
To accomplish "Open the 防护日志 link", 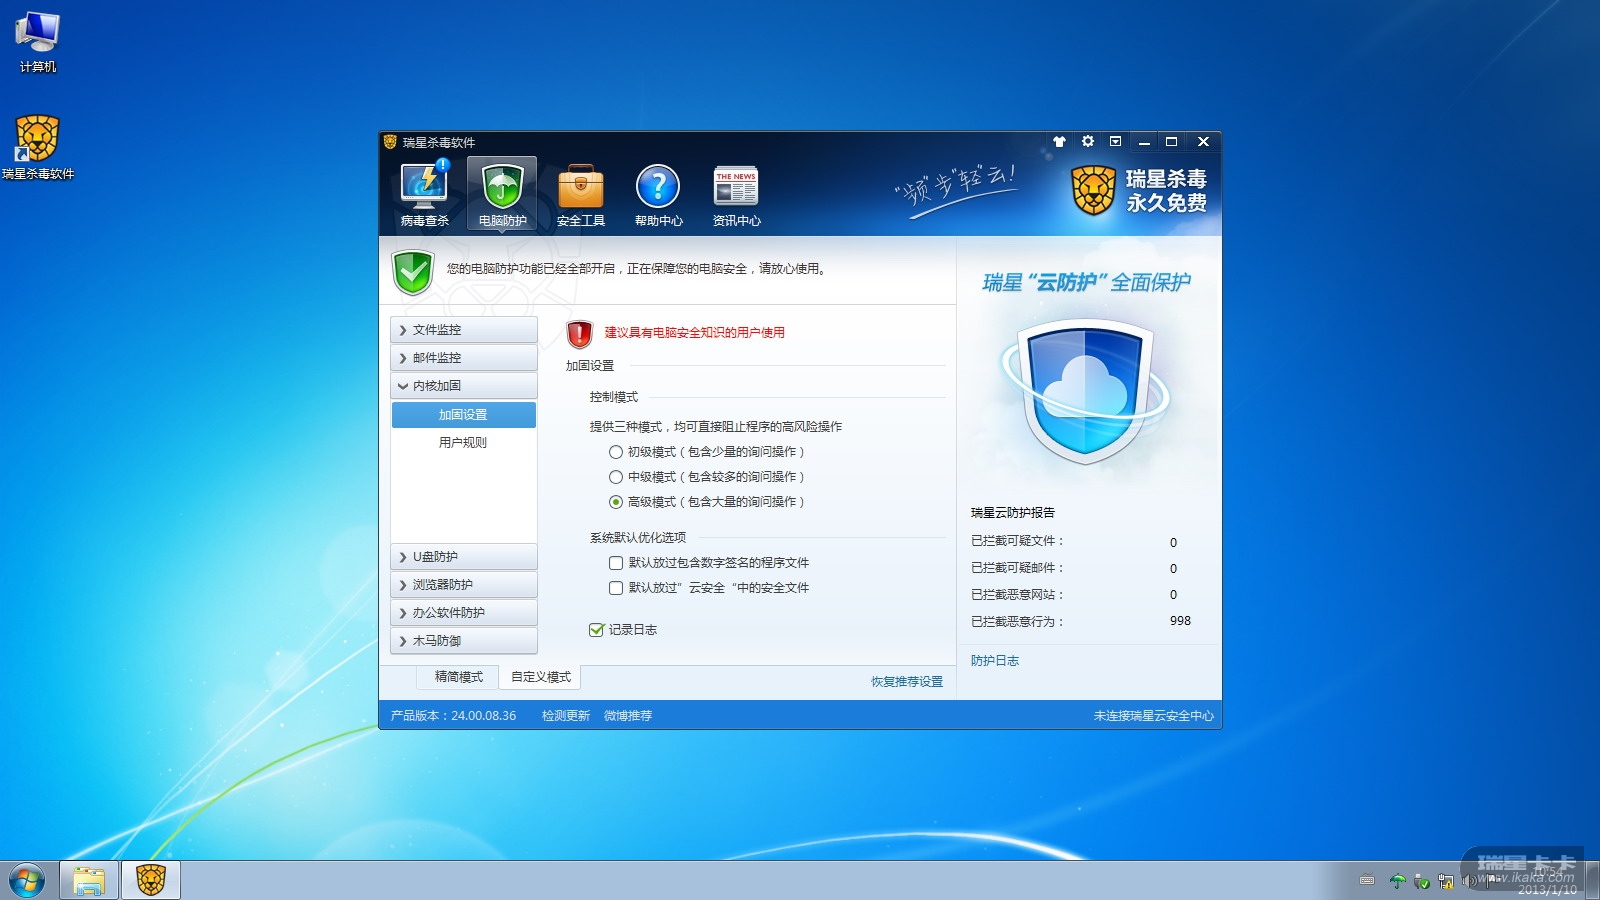I will click(x=995, y=661).
